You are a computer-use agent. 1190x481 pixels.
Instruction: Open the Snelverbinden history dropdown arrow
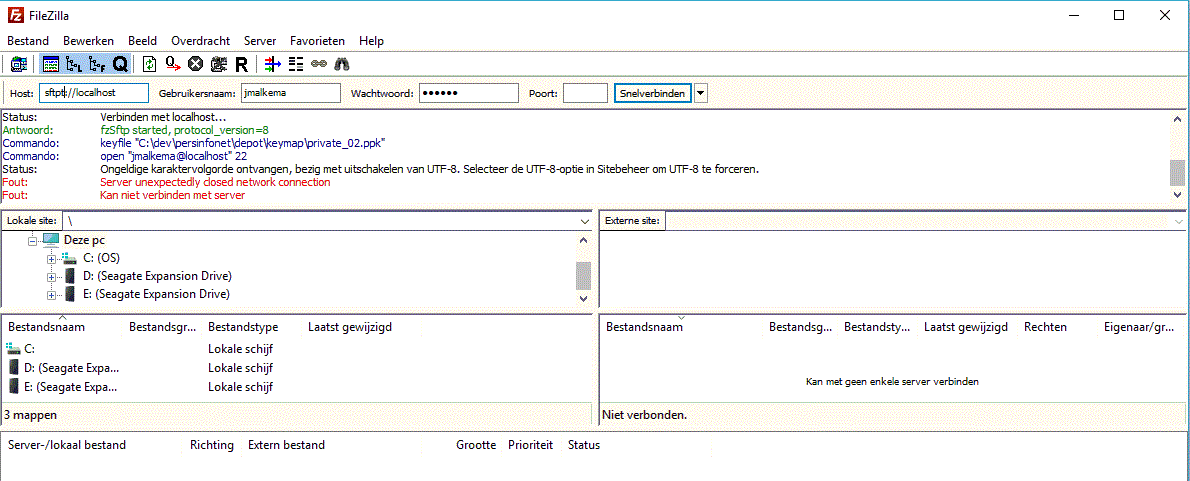(x=700, y=93)
